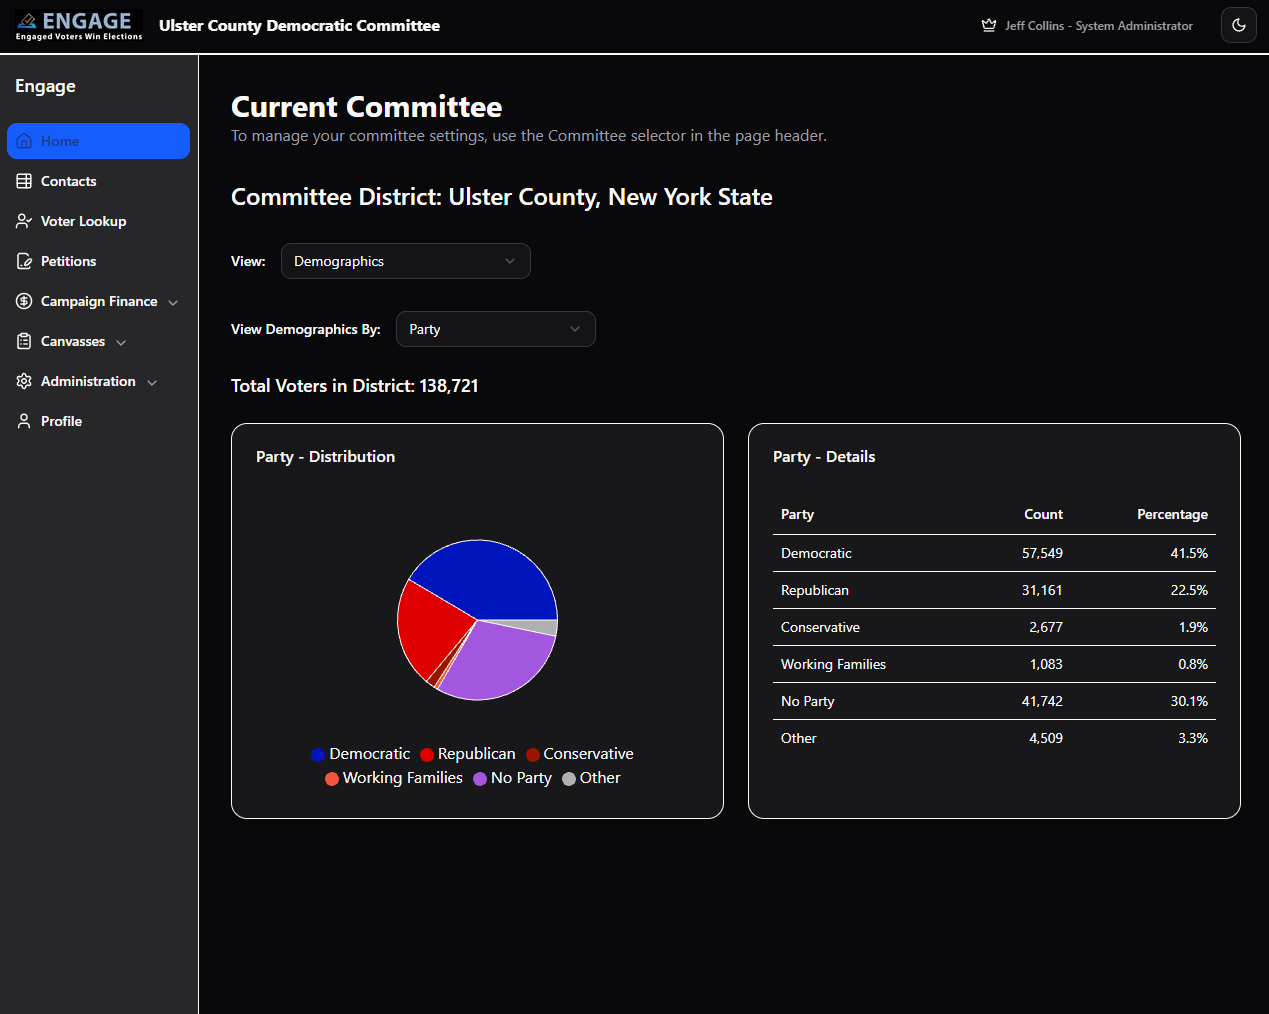Click the ENGAGE logo in header
Image resolution: width=1269 pixels, height=1014 pixels.
[x=79, y=26]
